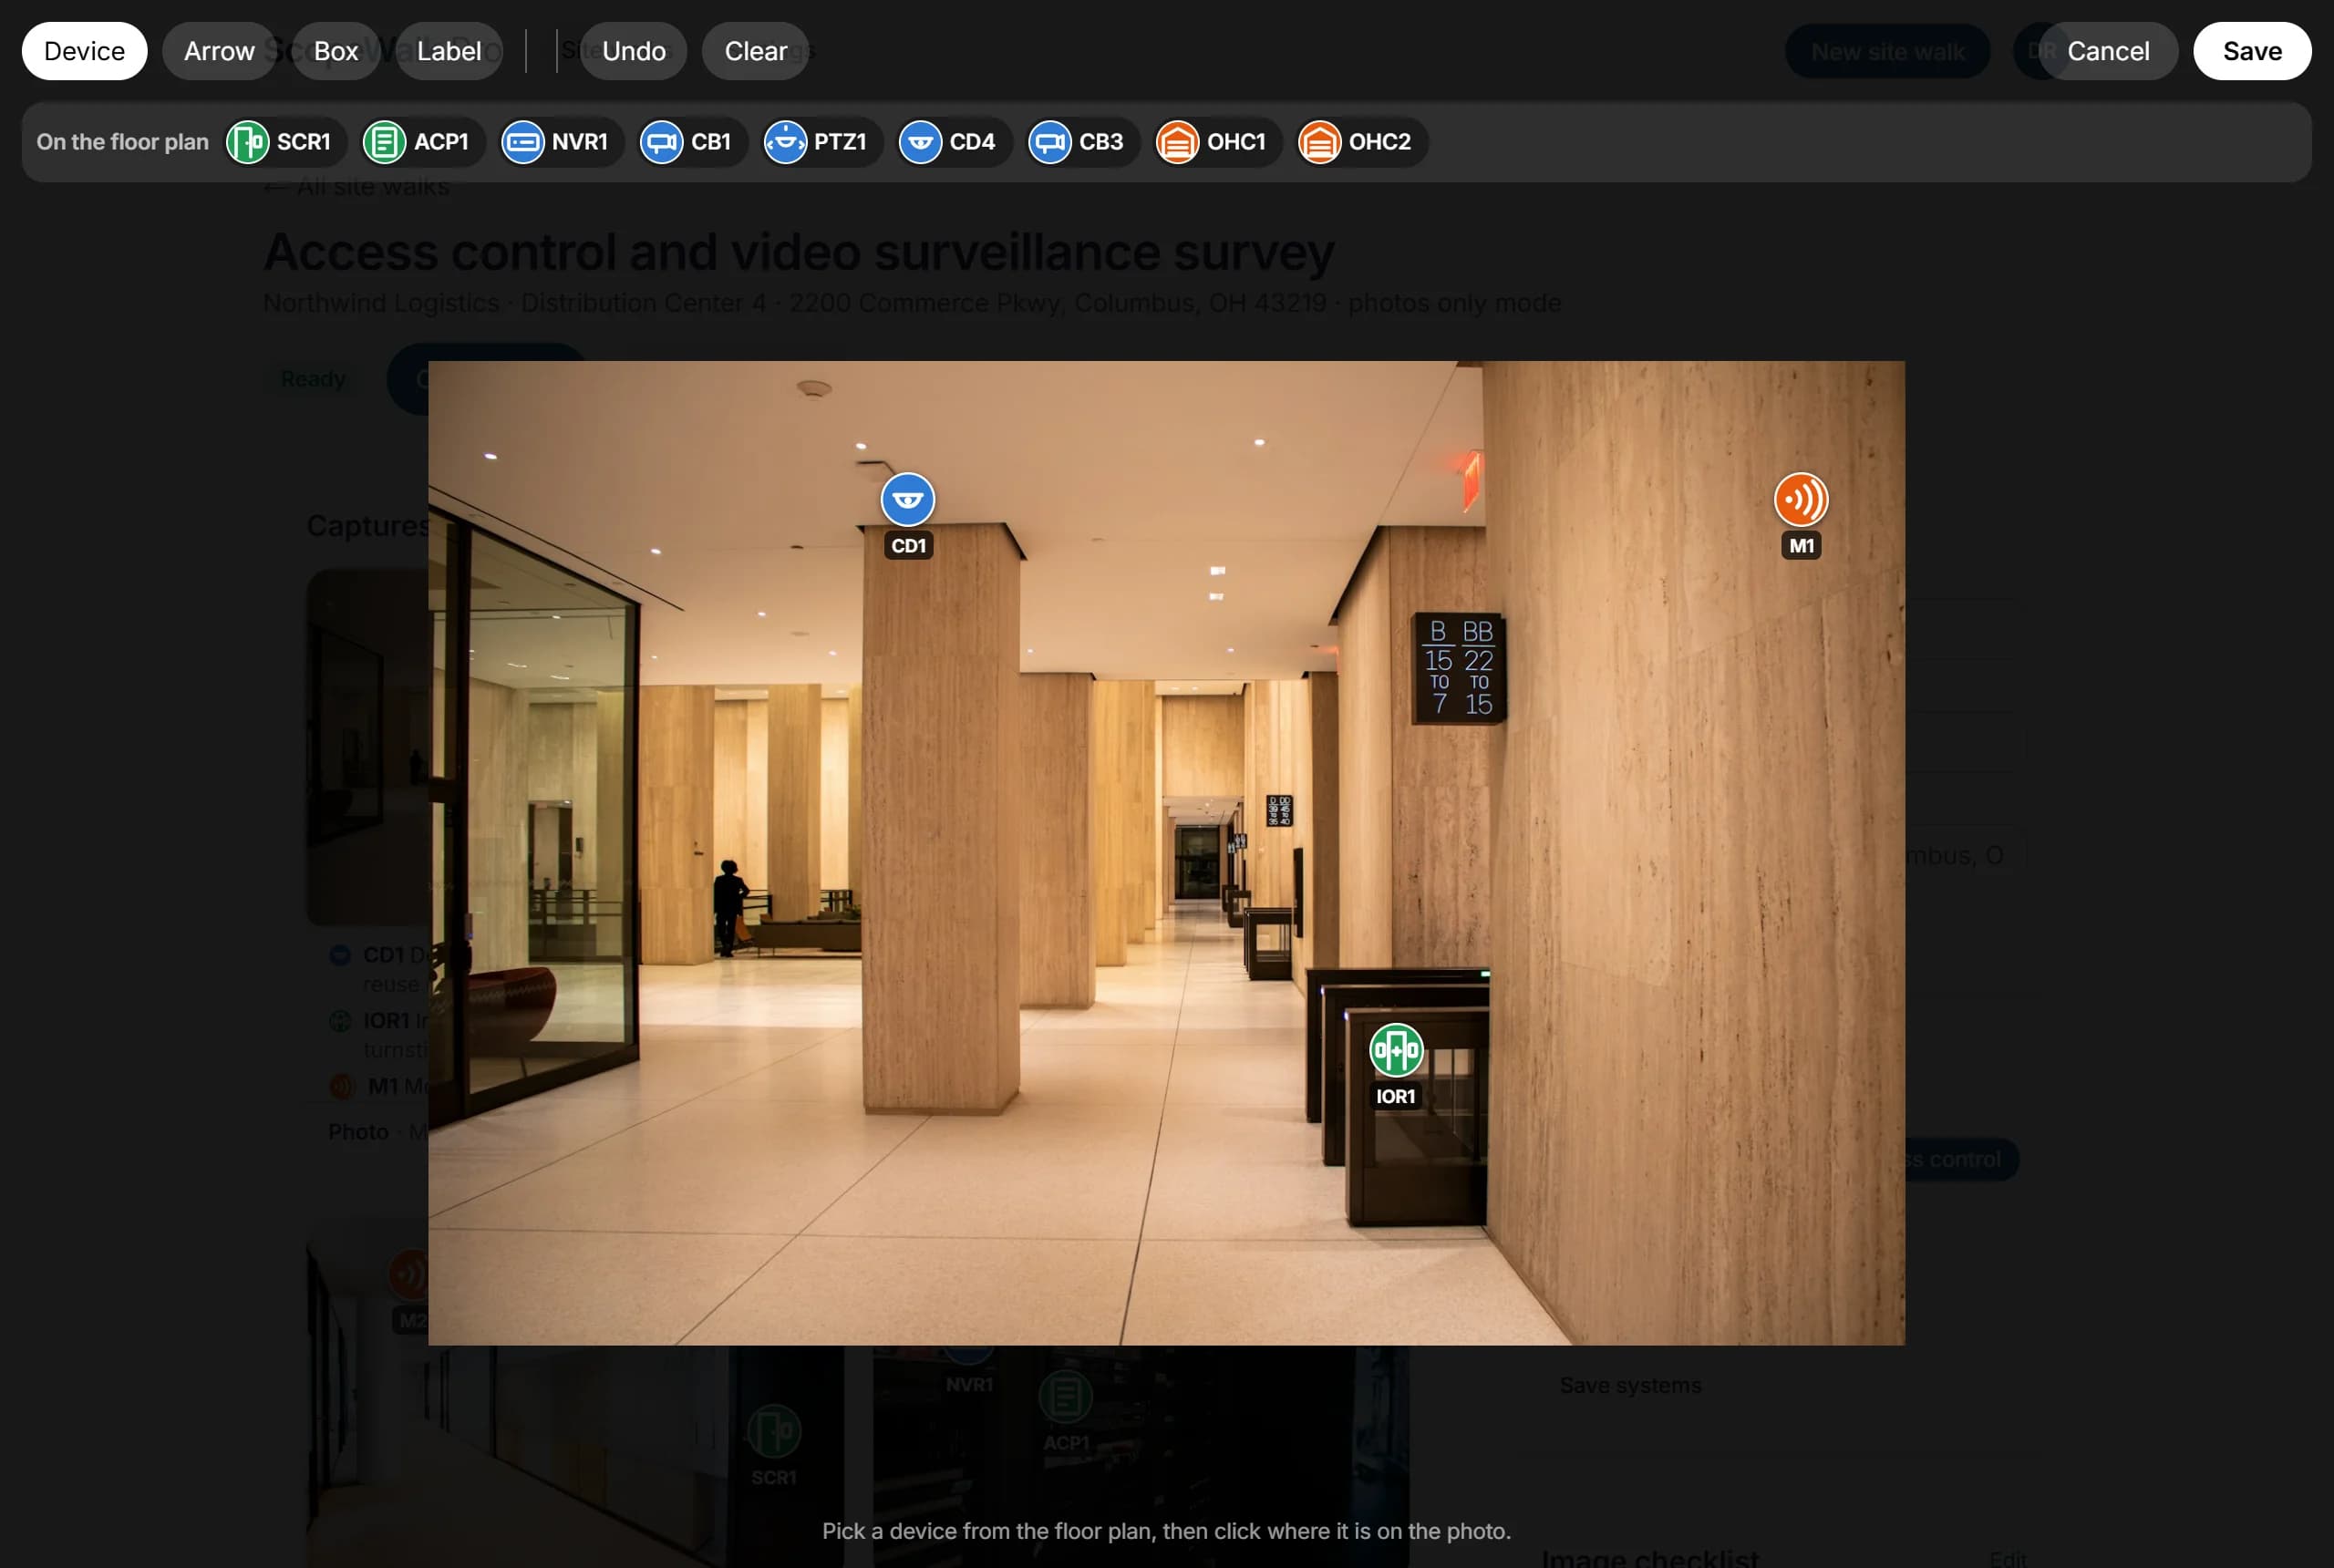This screenshot has width=2334, height=1568.
Task: Pick the OHC2 overhead door icon
Action: click(1319, 142)
